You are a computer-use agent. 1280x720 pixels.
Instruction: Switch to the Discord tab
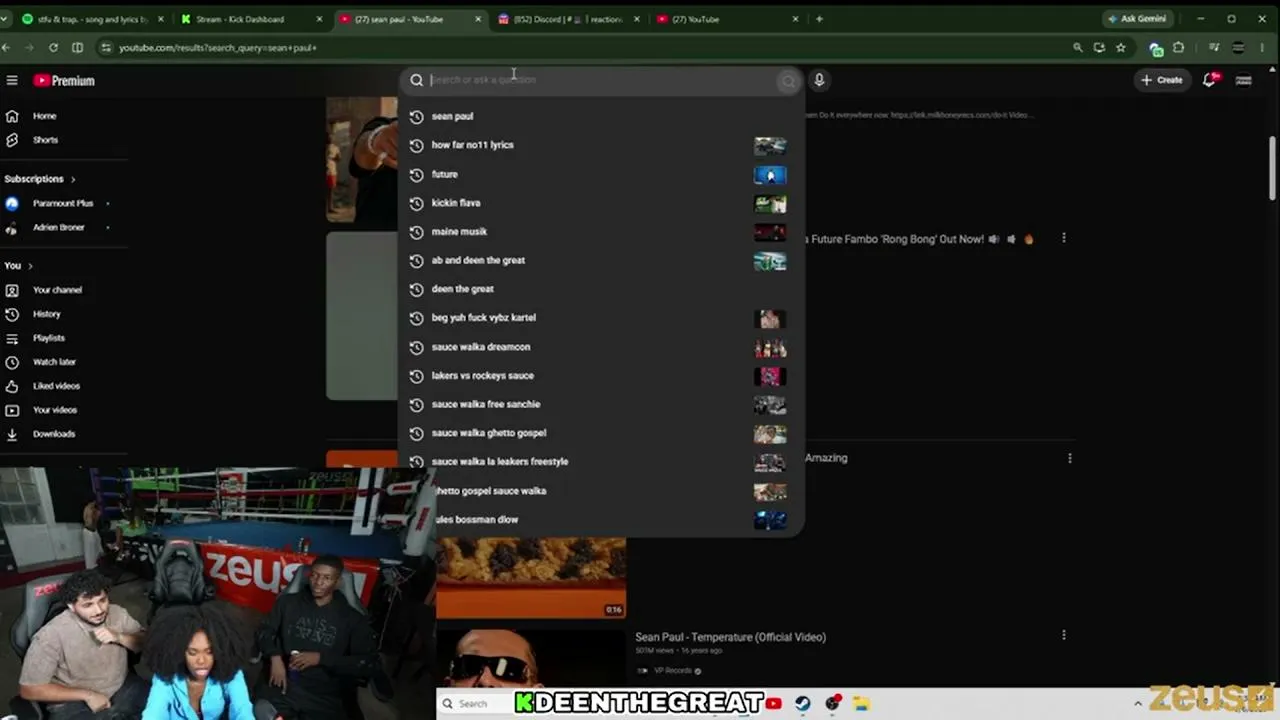tap(568, 19)
